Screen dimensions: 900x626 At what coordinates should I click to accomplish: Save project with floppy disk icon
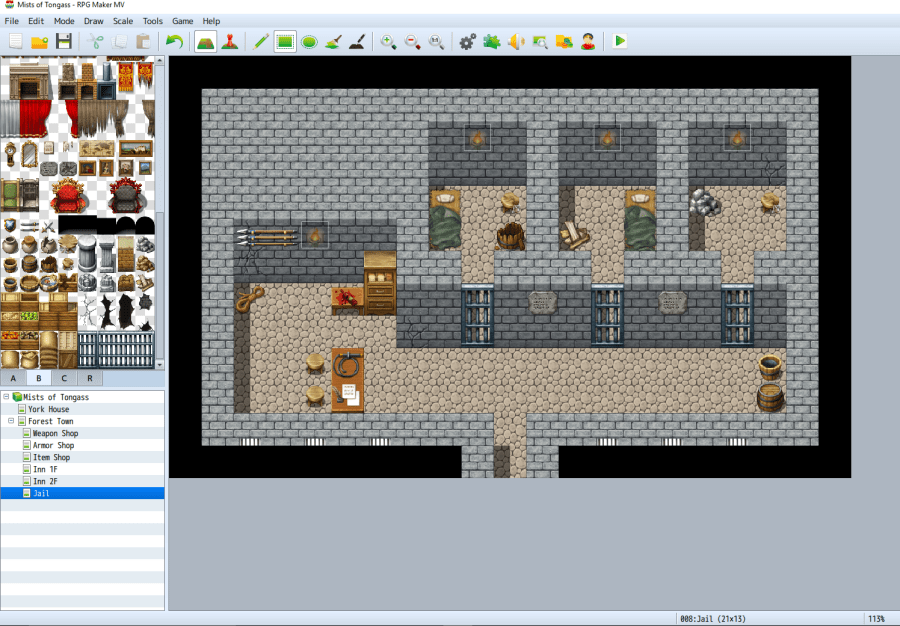pyautogui.click(x=64, y=41)
